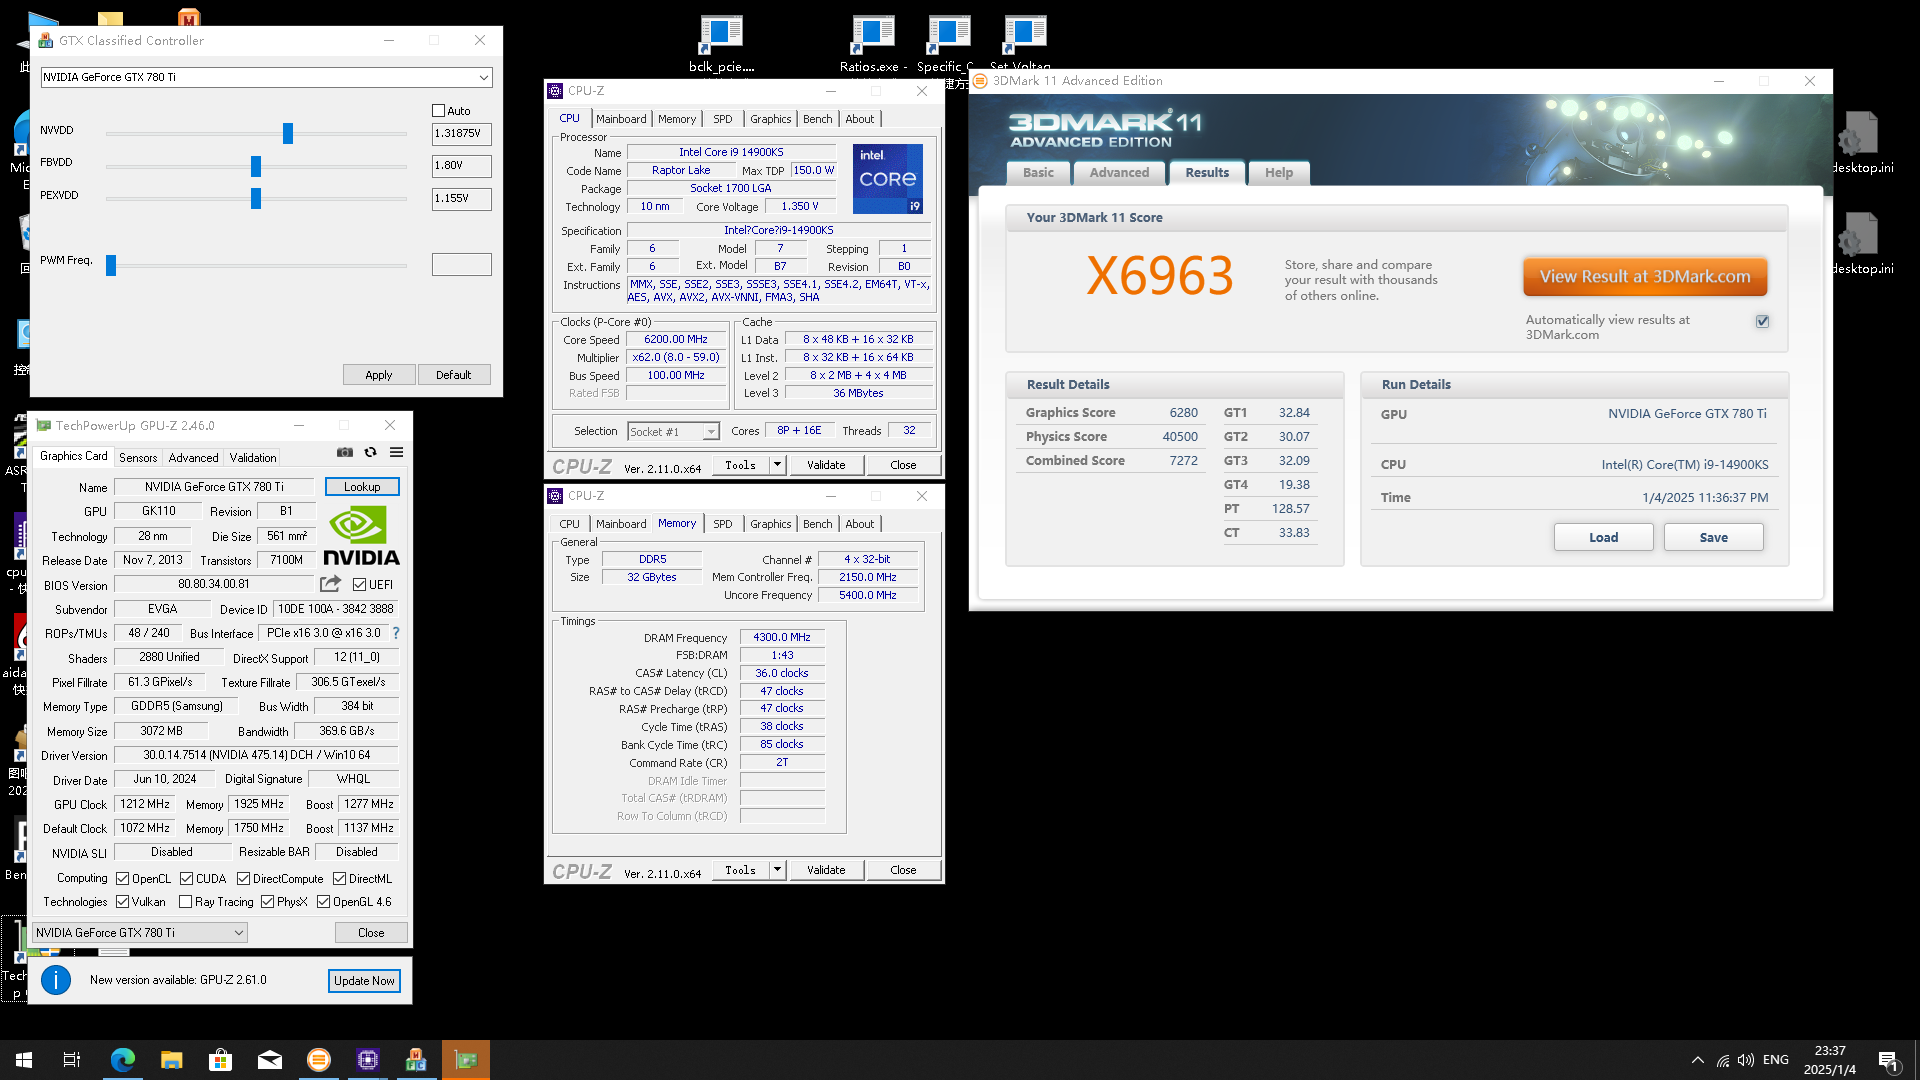Open Microsoft Store from taskbar
1920x1080 pixels.
220,1060
